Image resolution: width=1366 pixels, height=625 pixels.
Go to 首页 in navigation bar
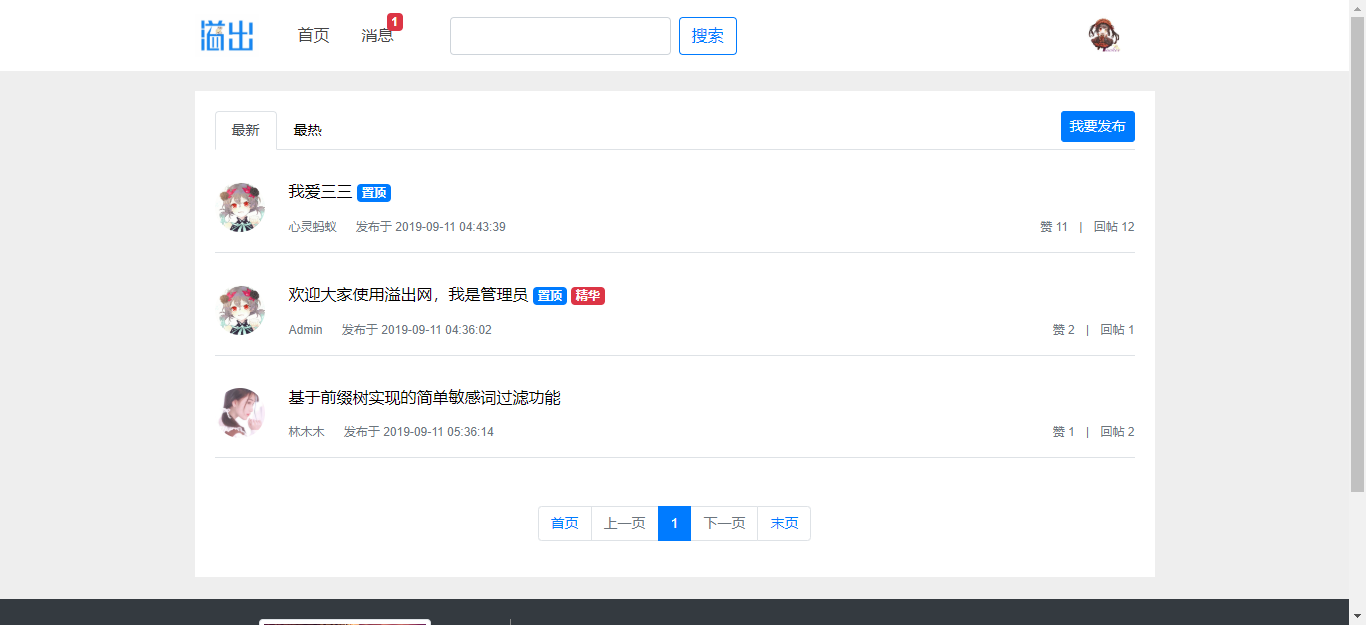click(313, 35)
